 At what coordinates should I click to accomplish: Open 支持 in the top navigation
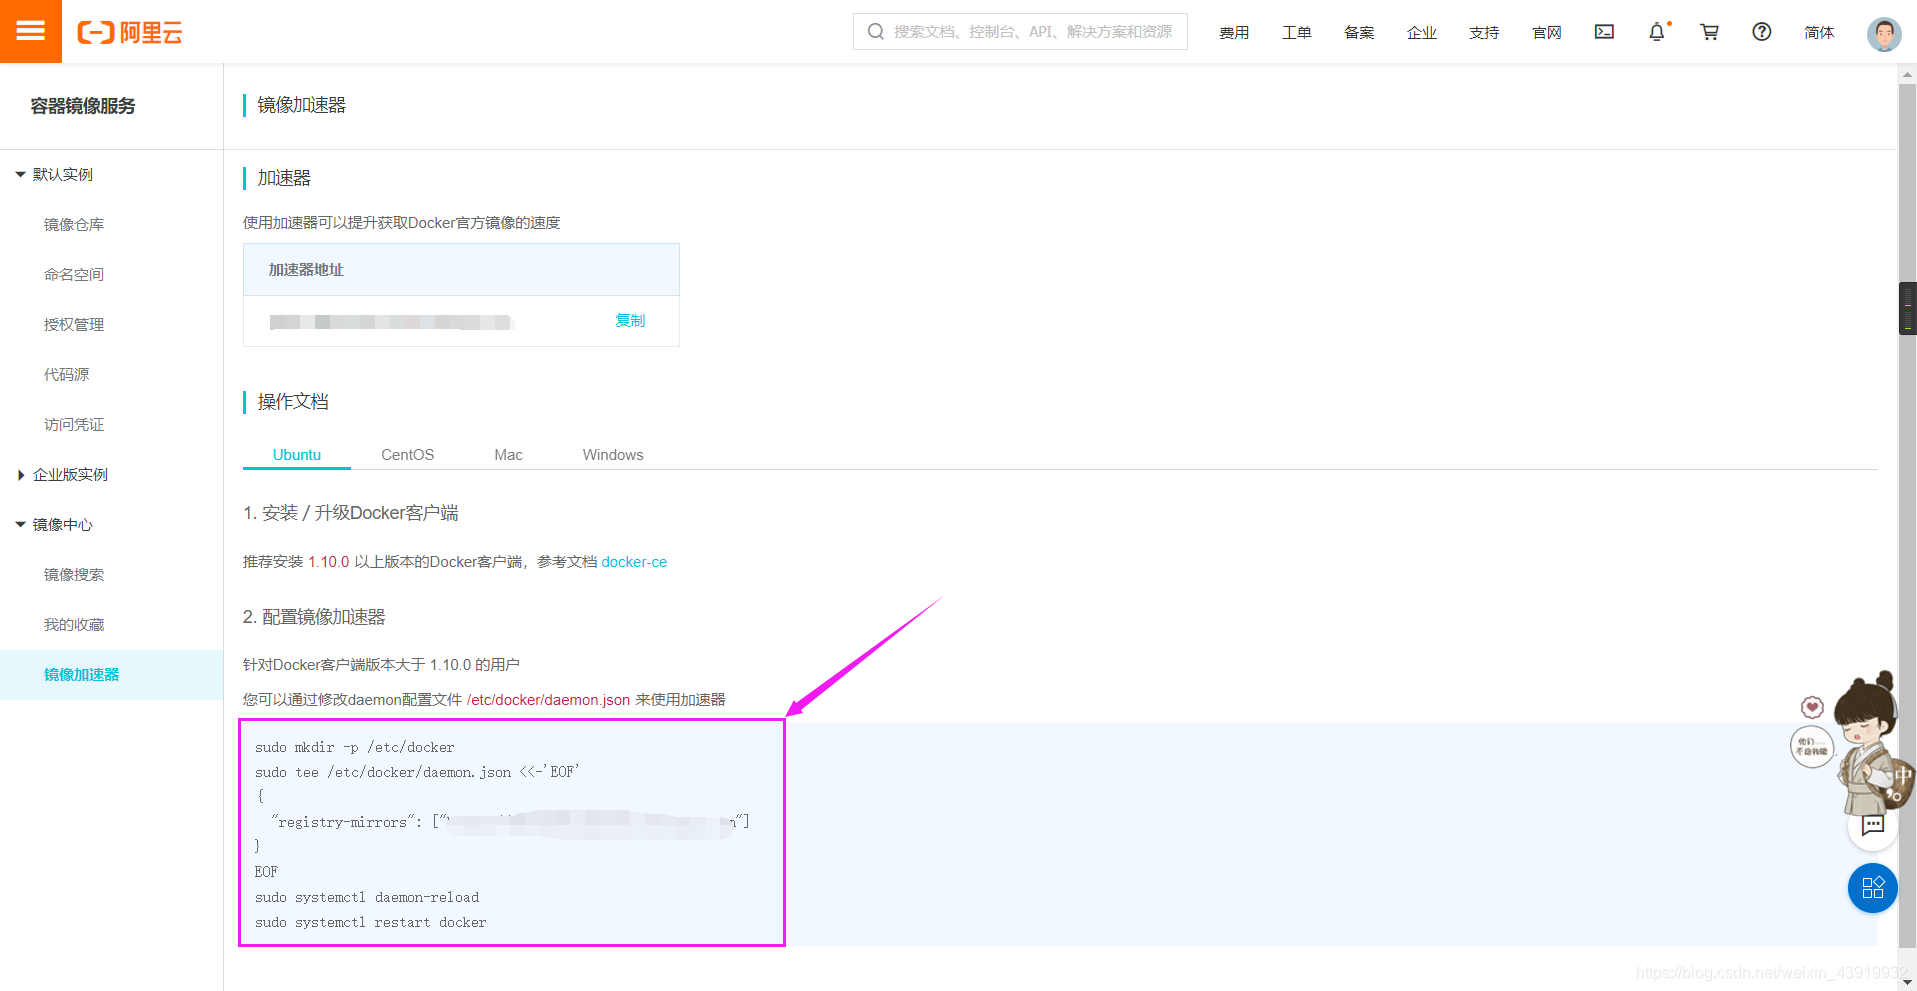click(1484, 33)
